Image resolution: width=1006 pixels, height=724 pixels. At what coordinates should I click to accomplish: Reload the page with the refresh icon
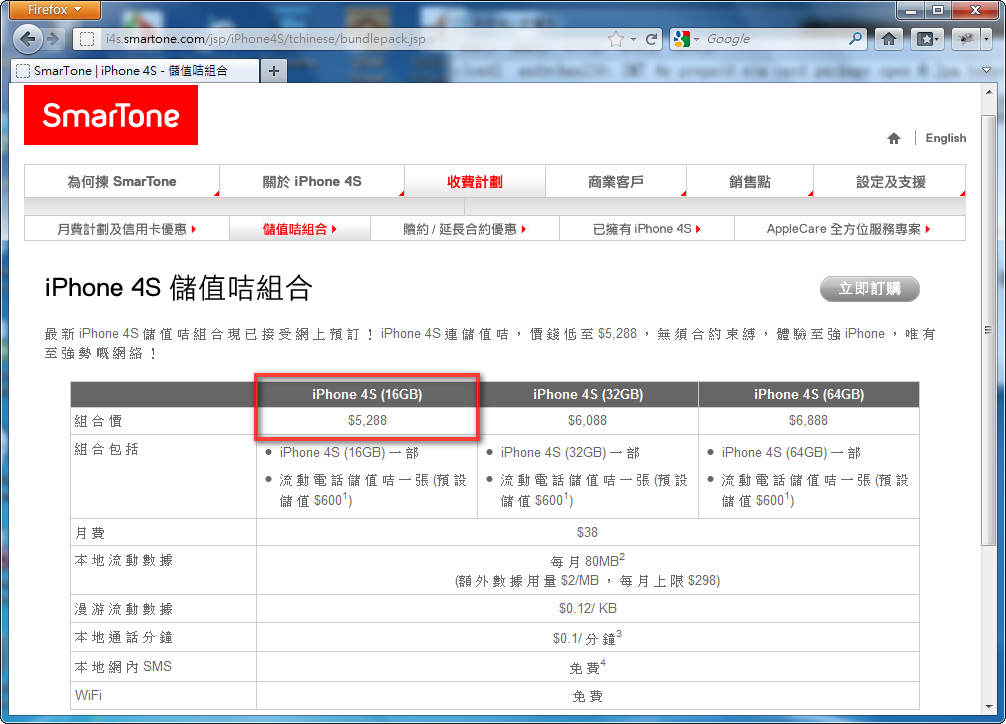click(651, 39)
